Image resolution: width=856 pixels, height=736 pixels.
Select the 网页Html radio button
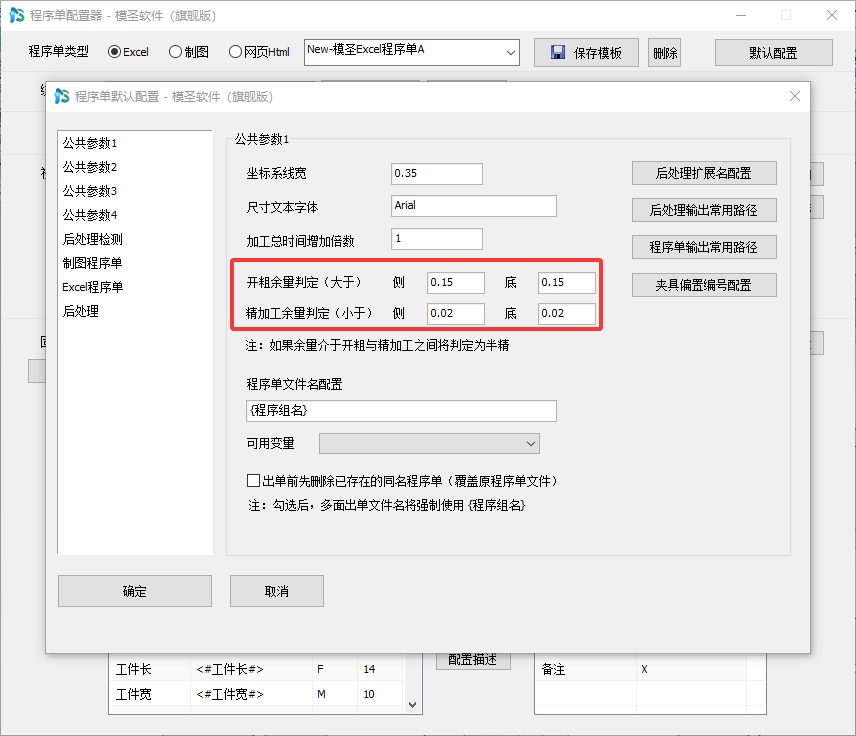[235, 52]
